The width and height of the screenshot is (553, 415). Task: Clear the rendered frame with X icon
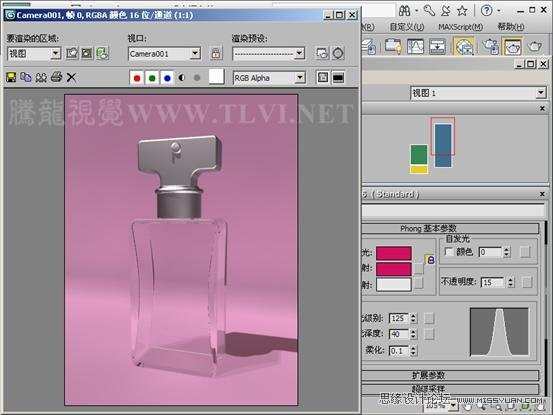tap(71, 78)
